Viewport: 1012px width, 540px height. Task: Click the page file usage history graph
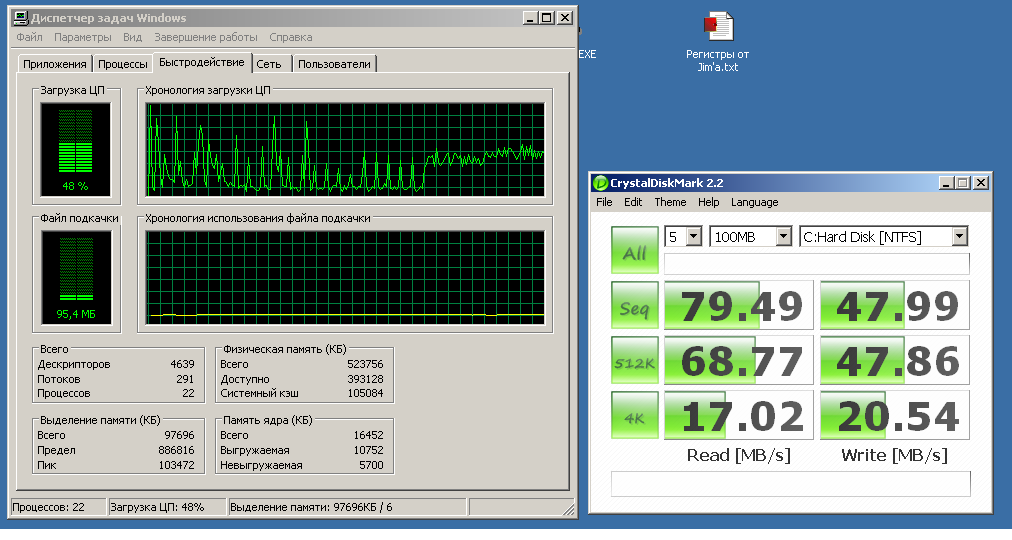click(345, 278)
